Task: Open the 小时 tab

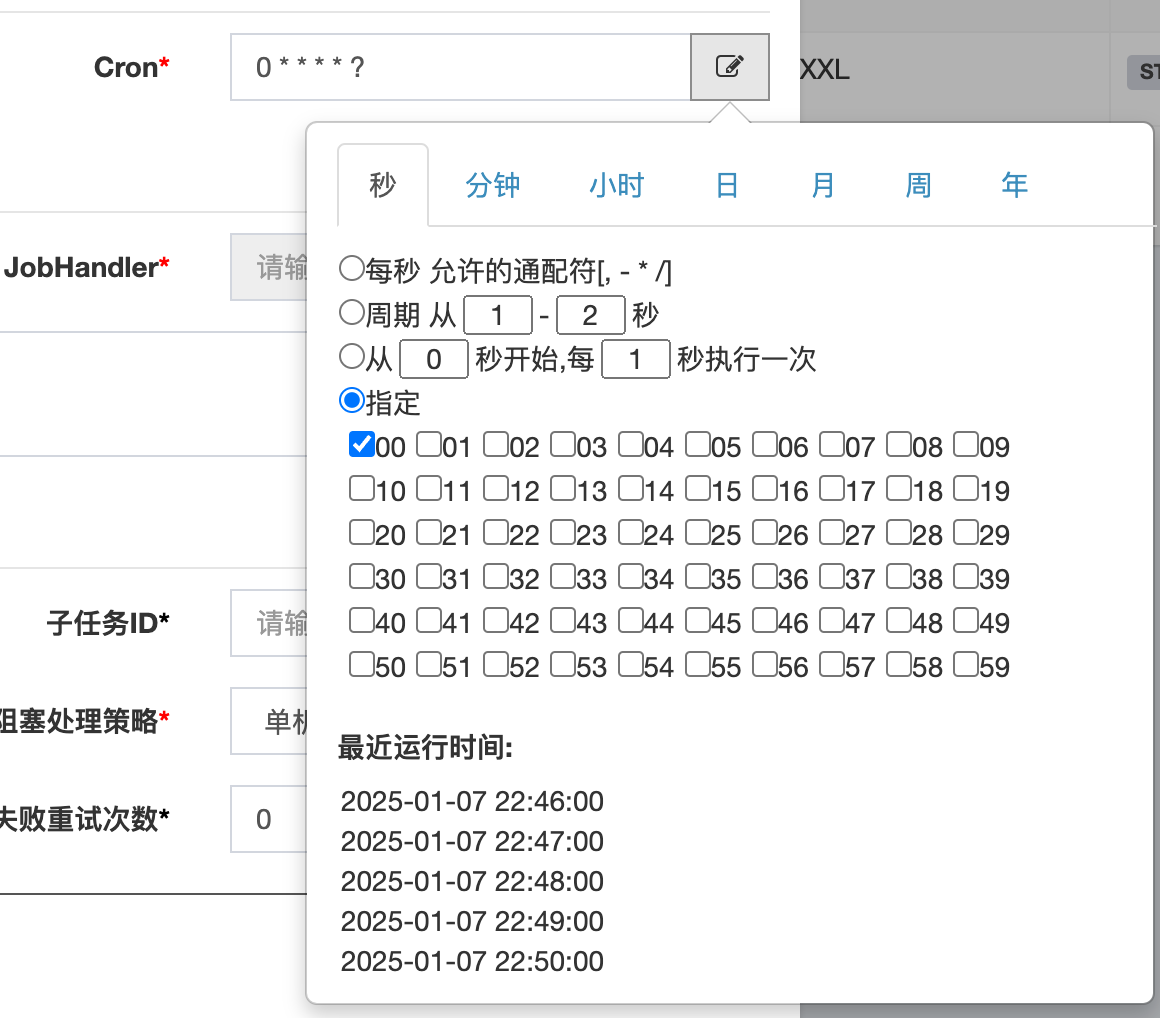Action: tap(616, 185)
